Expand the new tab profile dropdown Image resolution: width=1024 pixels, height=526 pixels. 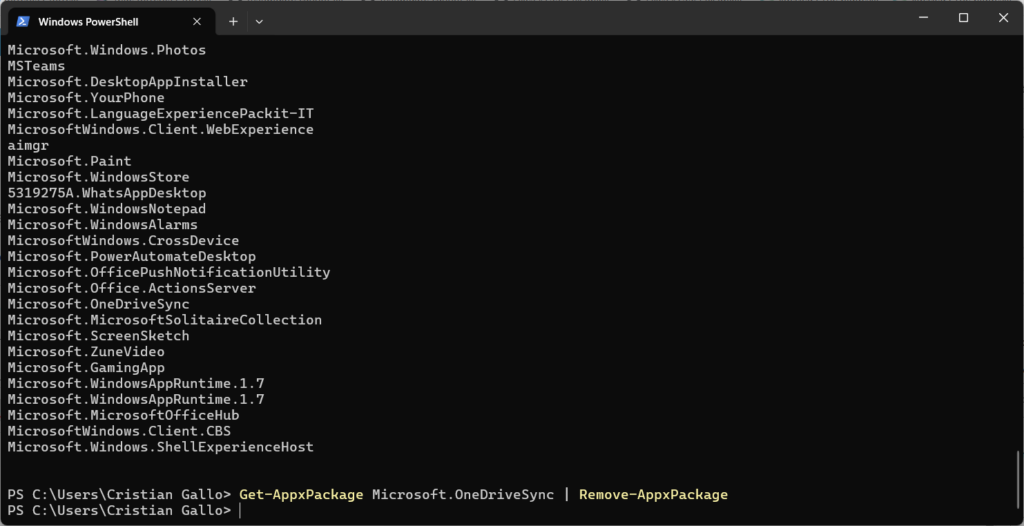tap(259, 21)
